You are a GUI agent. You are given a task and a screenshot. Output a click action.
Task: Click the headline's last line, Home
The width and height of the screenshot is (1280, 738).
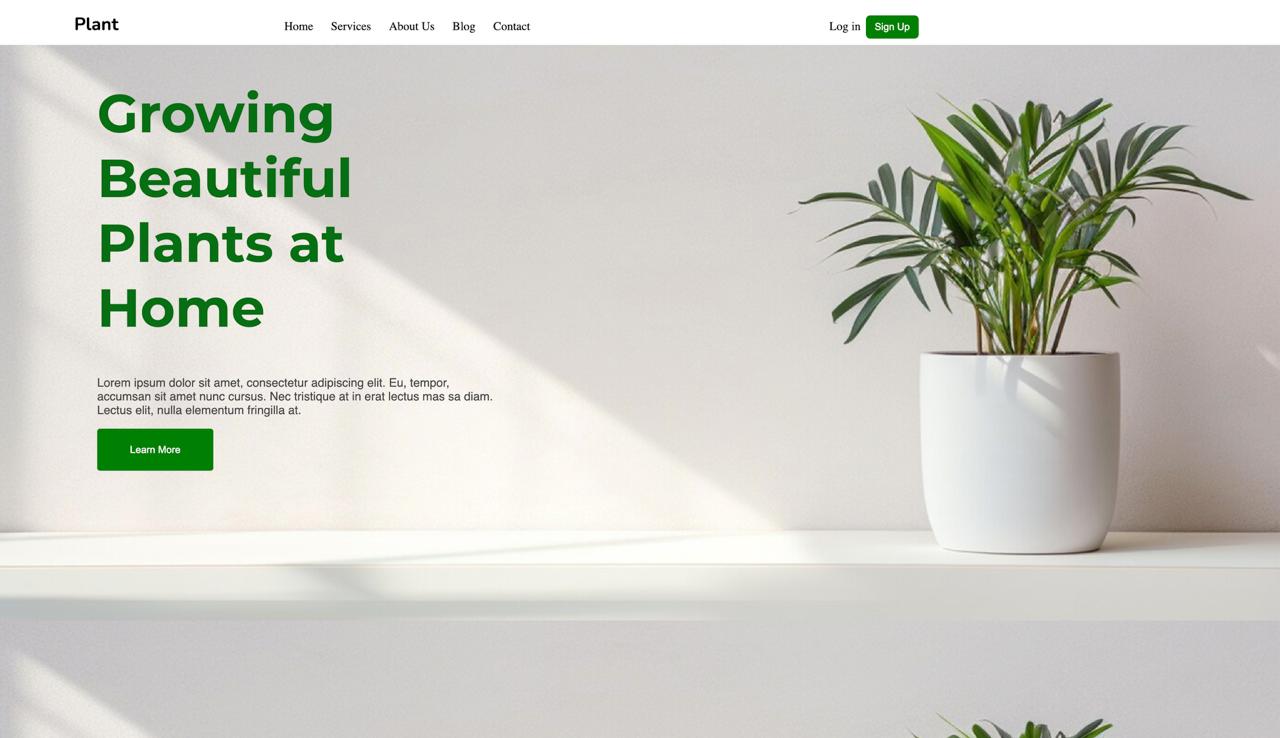coord(181,309)
